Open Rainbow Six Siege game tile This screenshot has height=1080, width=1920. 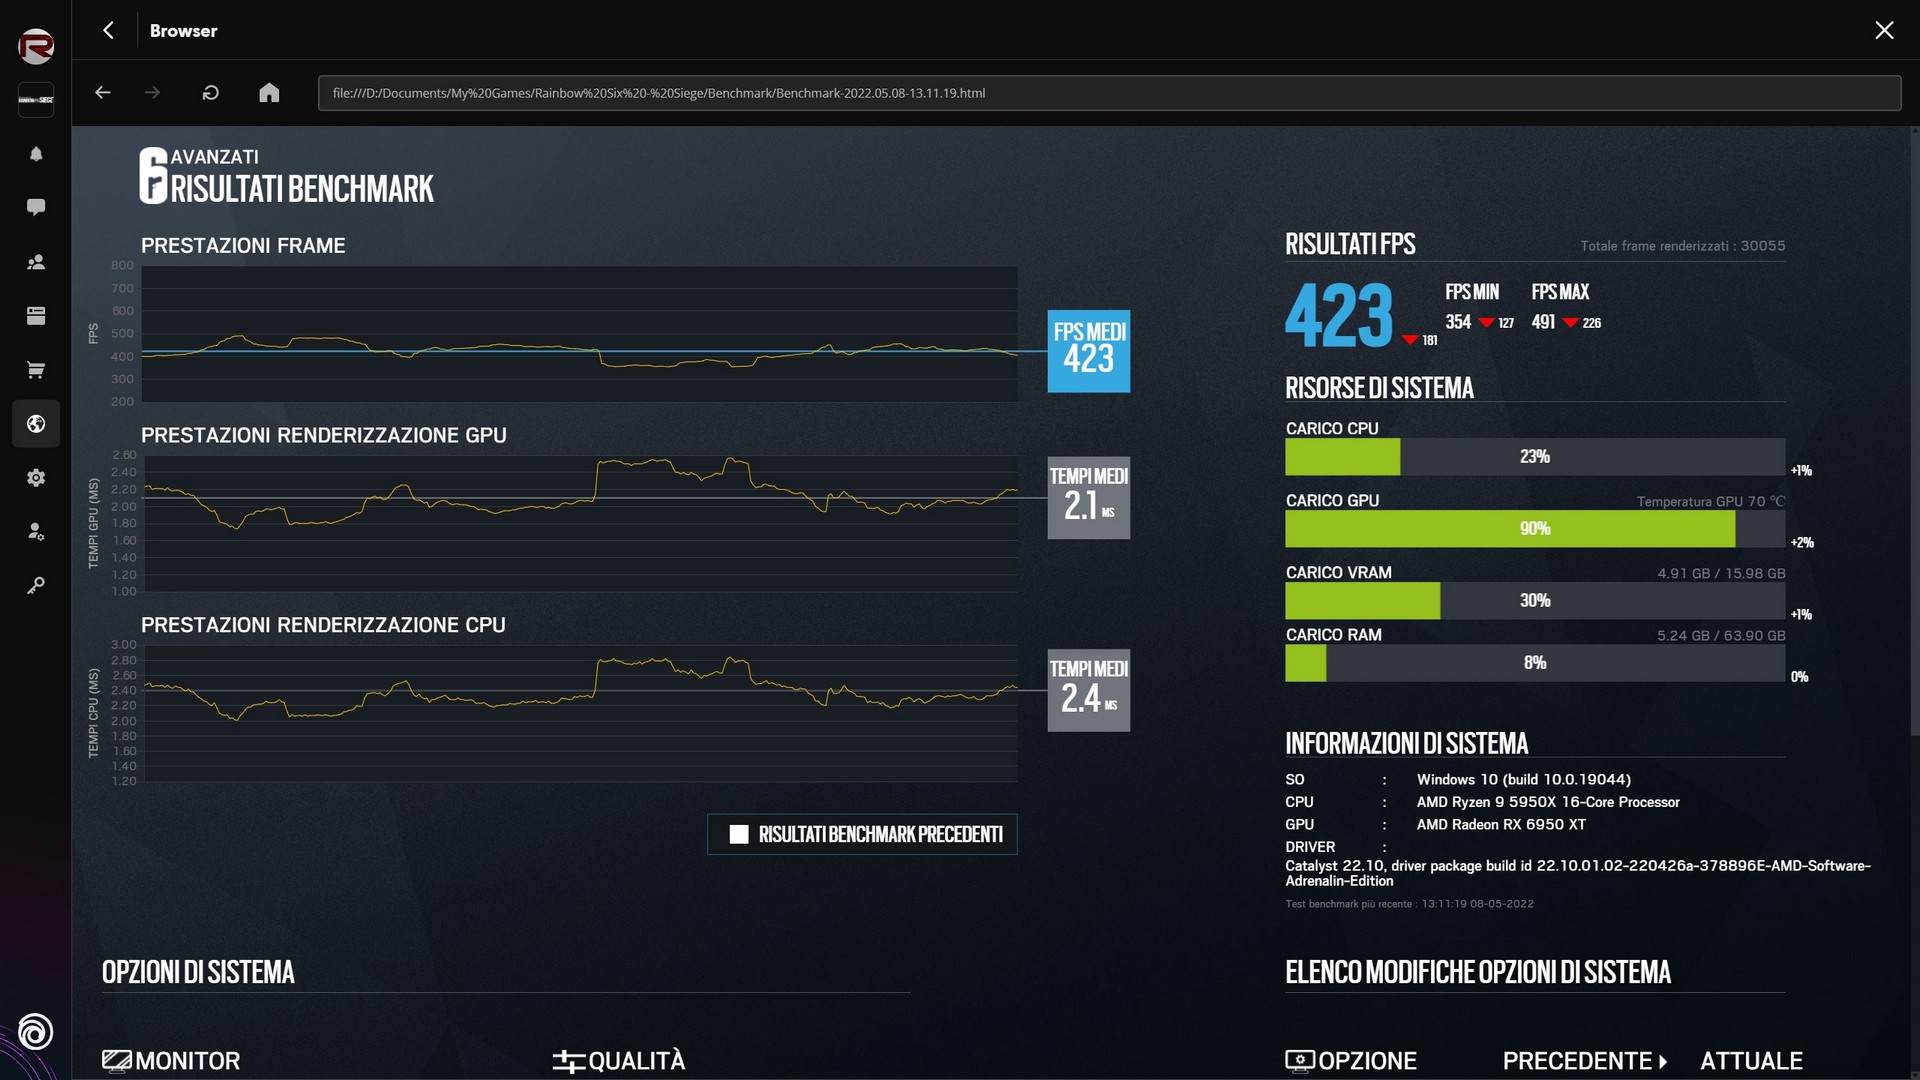click(x=36, y=100)
